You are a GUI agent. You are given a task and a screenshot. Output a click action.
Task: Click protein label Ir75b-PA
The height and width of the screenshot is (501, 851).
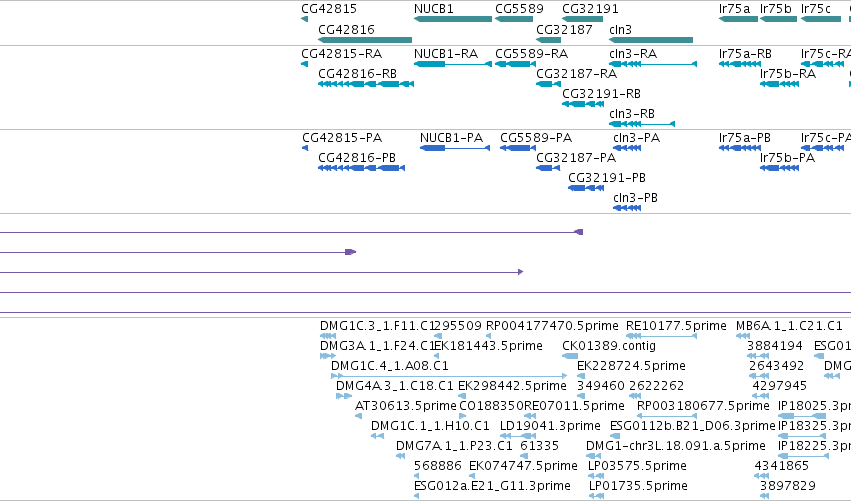[787, 158]
